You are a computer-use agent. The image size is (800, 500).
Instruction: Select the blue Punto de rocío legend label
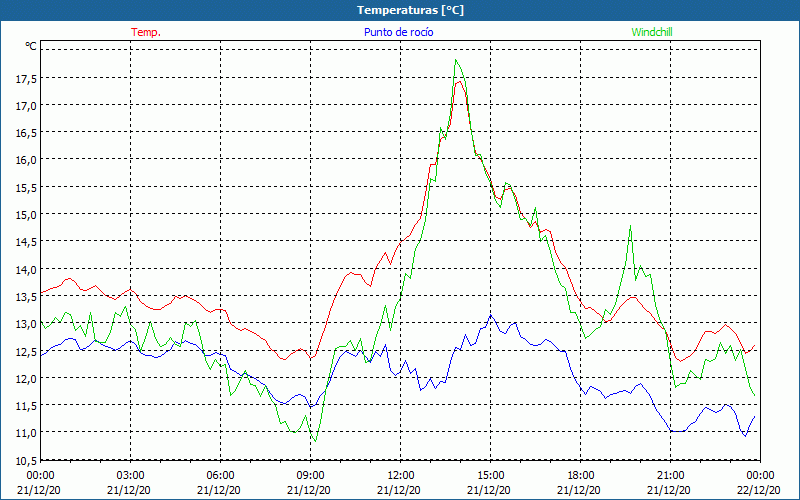click(398, 32)
